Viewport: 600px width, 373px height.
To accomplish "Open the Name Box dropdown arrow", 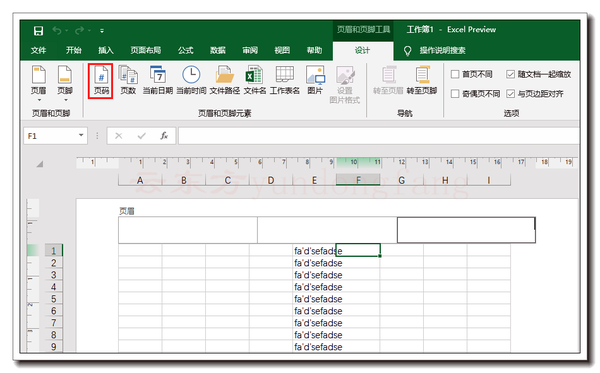I will coord(81,135).
